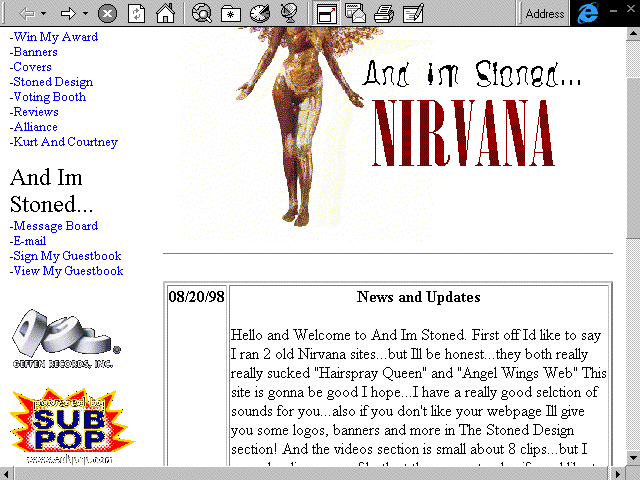The height and width of the screenshot is (480, 640).
Task: Open the Kurt And Courtney link
Action: tap(66, 142)
